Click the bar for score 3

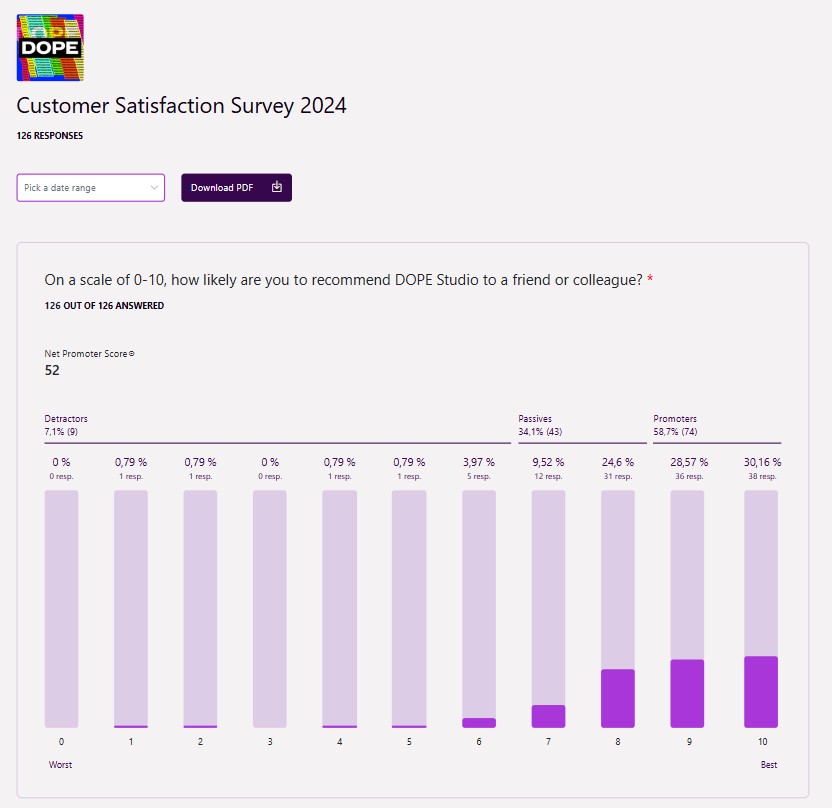270,609
